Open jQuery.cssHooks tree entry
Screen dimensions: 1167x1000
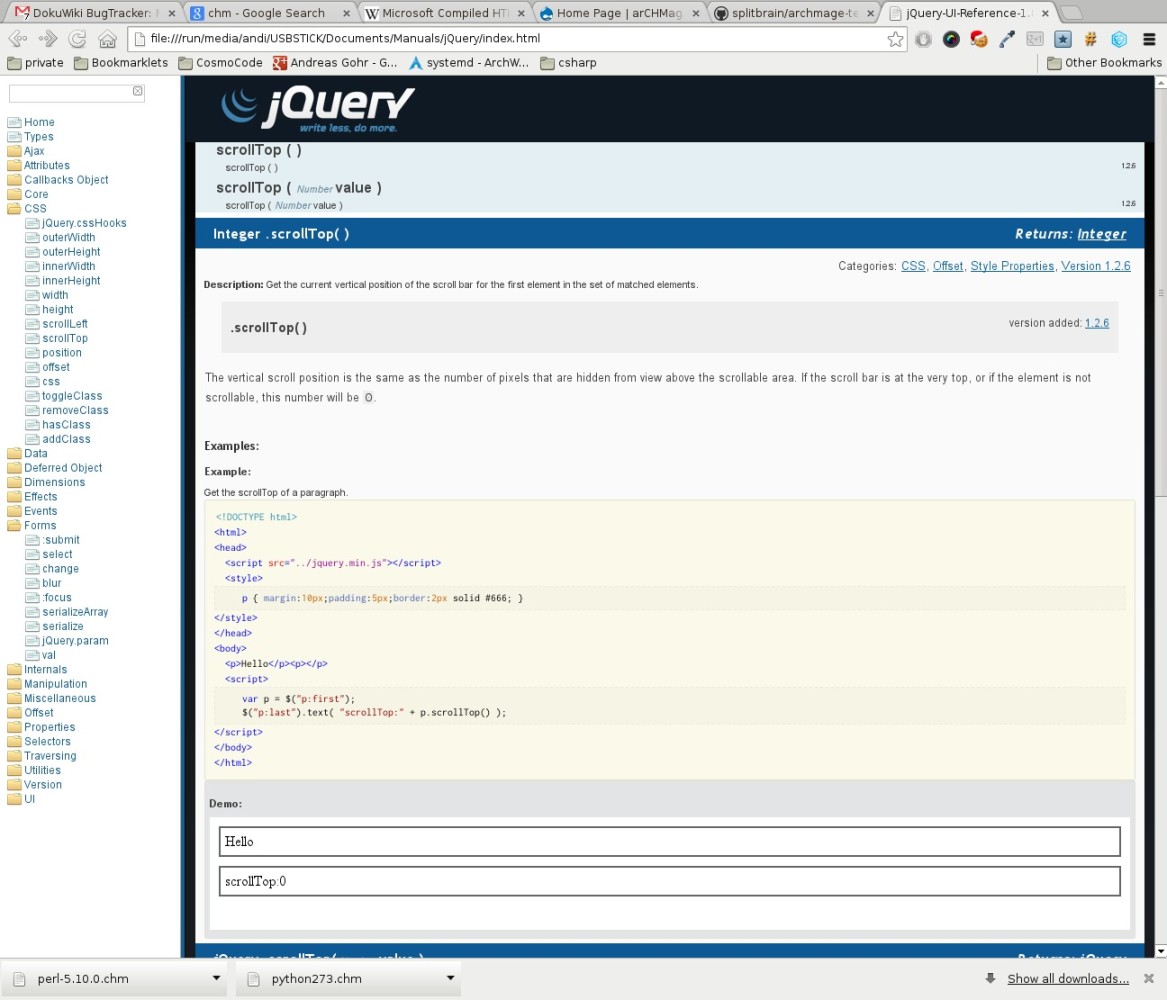(84, 222)
